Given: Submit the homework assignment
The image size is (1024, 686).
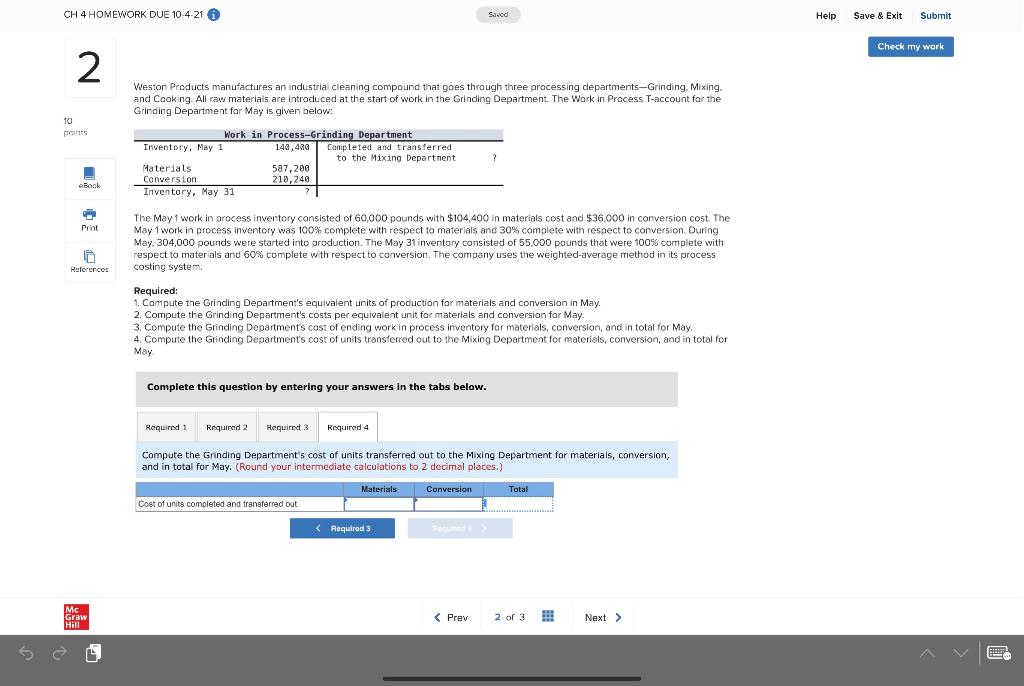Looking at the screenshot, I should coord(936,15).
